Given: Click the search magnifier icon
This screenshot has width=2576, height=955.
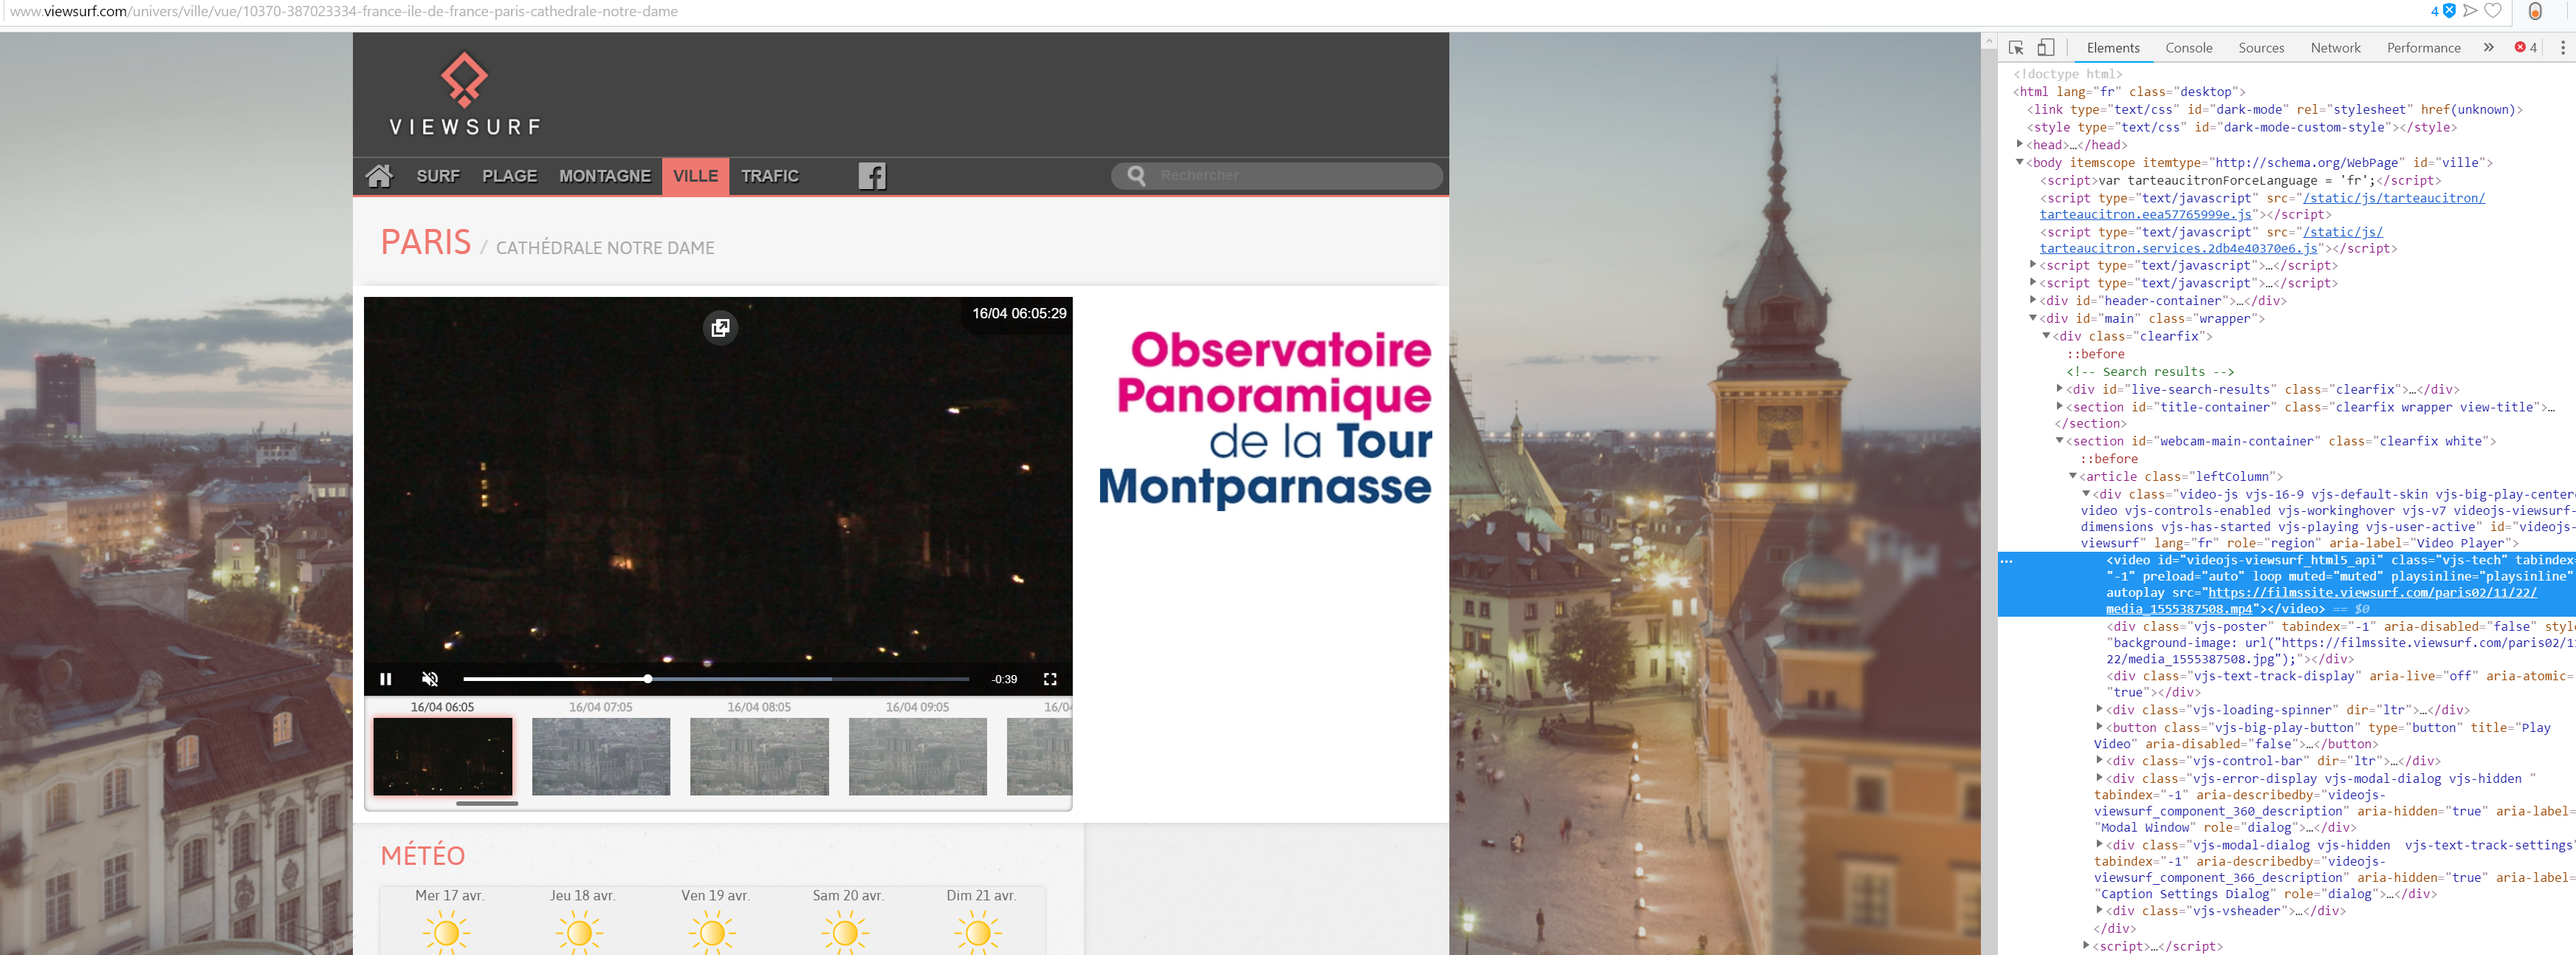Looking at the screenshot, I should 1136,175.
